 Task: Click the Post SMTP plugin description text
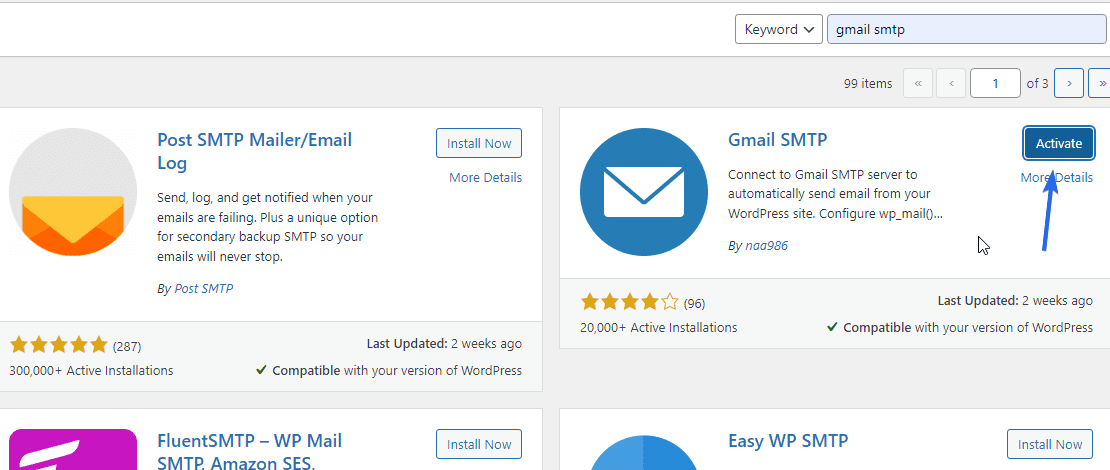[x=267, y=227]
